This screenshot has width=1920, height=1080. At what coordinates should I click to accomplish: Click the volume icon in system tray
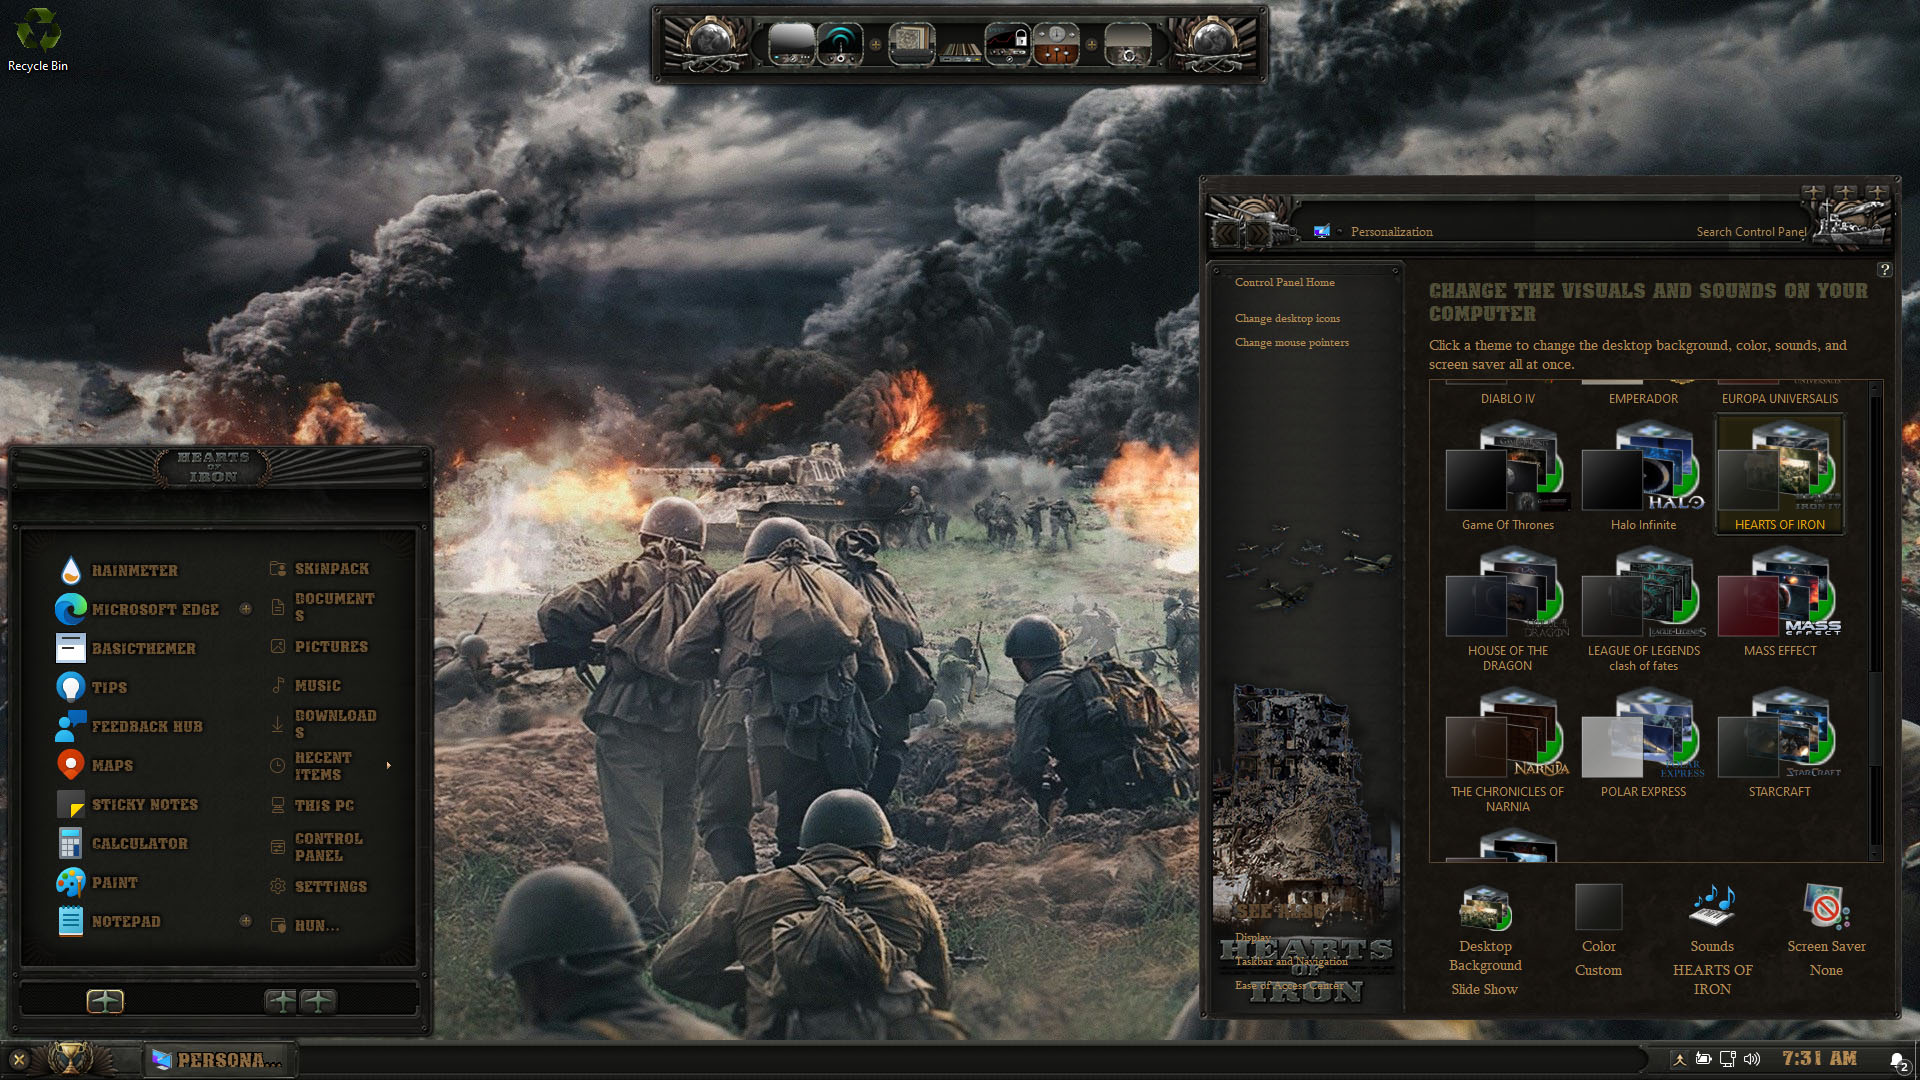coord(1752,1059)
